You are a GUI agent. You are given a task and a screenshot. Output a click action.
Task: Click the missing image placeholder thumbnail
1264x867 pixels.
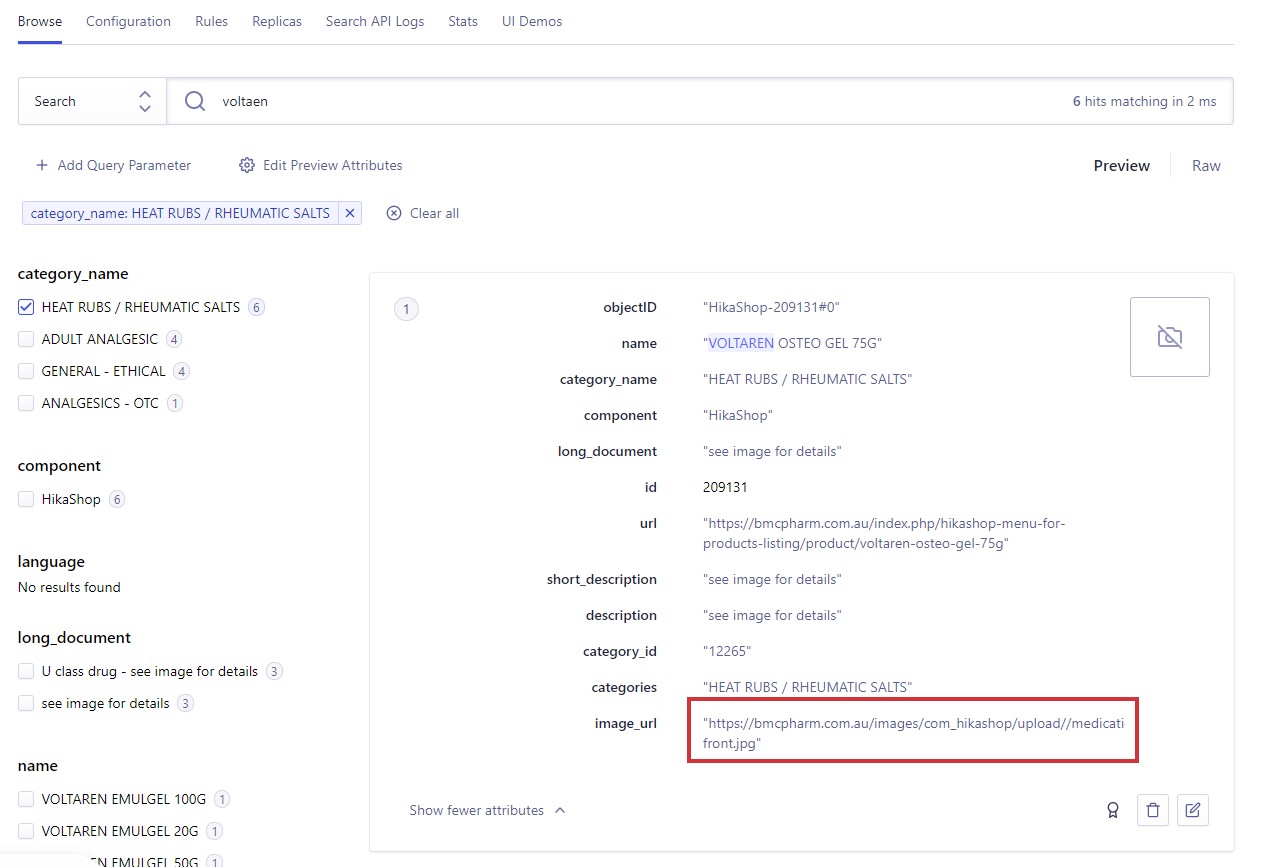pos(1169,337)
